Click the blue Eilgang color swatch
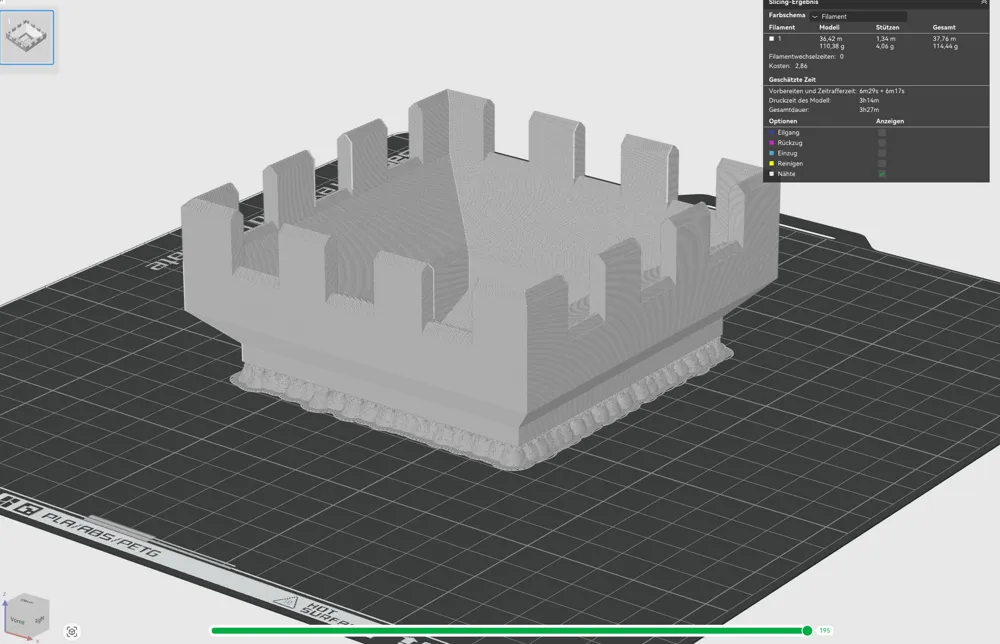The width and height of the screenshot is (1000, 644). tap(772, 133)
